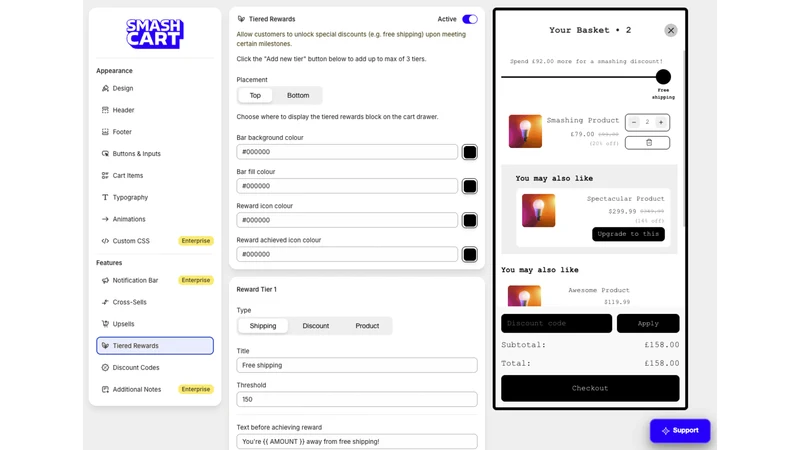Viewport: 800px width, 450px height.
Task: Open the Reward achieved icon colour swatch
Action: click(469, 255)
